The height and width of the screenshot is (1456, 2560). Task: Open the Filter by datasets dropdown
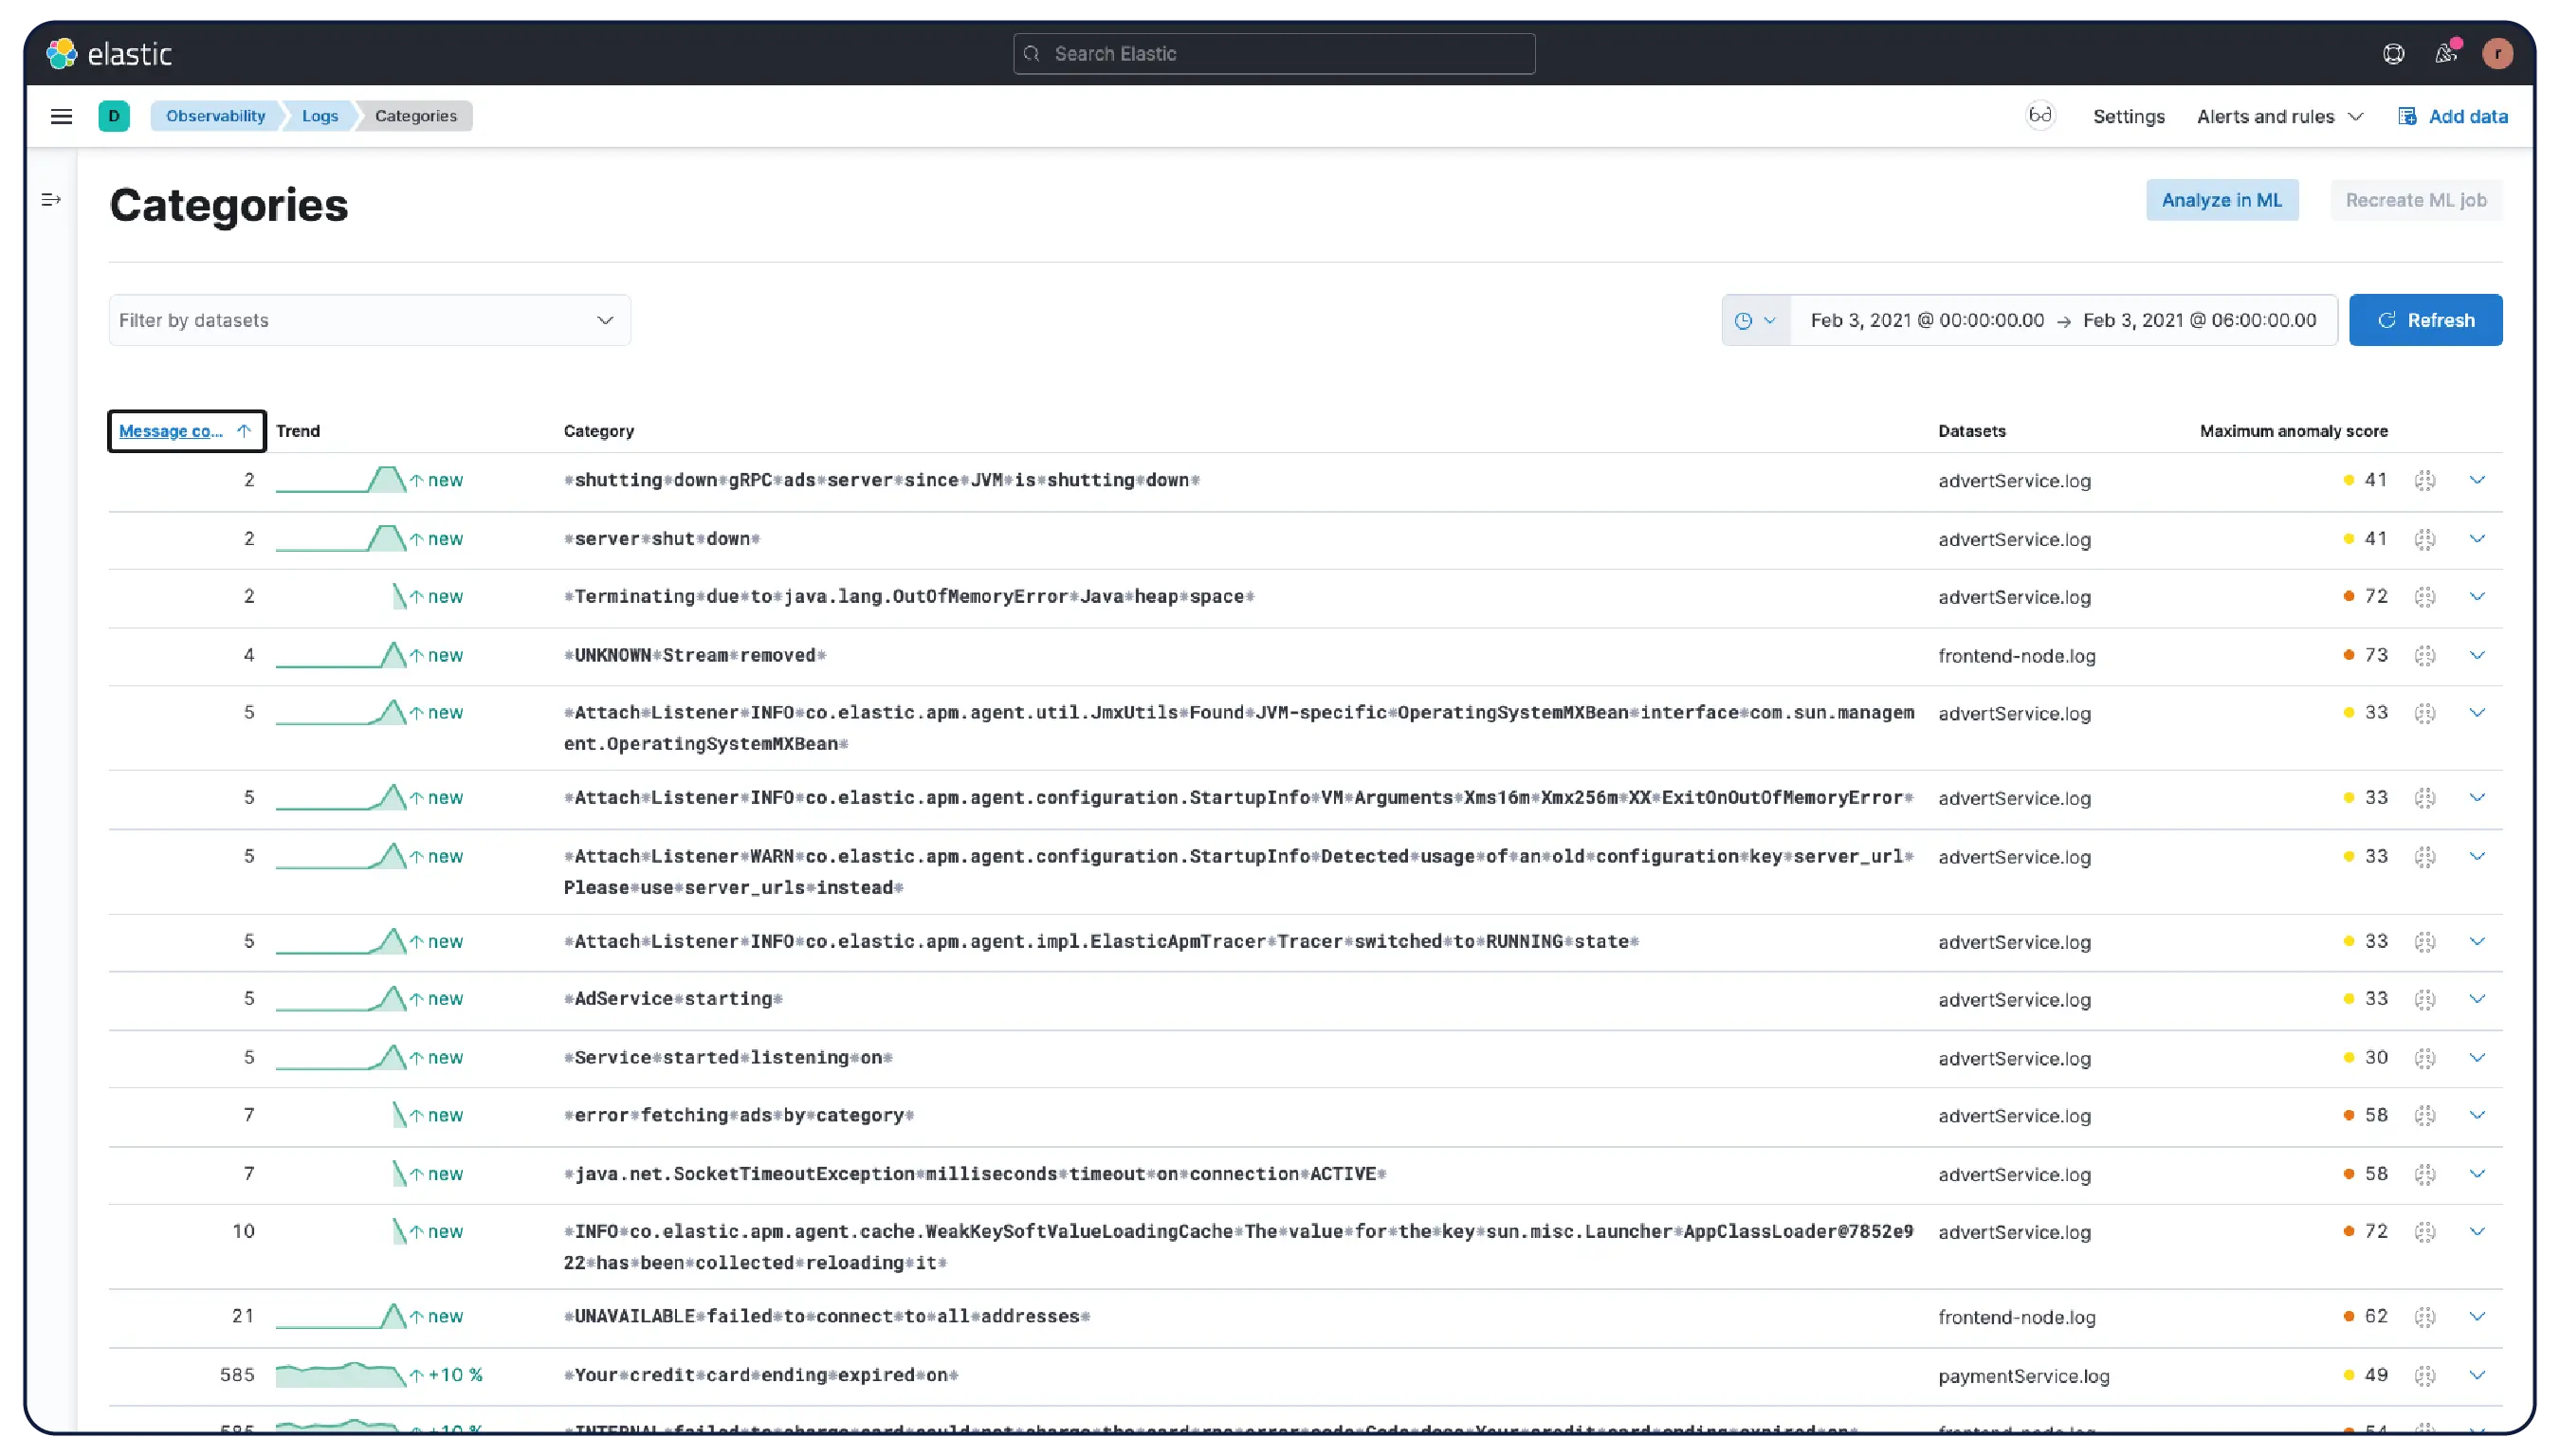pos(605,320)
